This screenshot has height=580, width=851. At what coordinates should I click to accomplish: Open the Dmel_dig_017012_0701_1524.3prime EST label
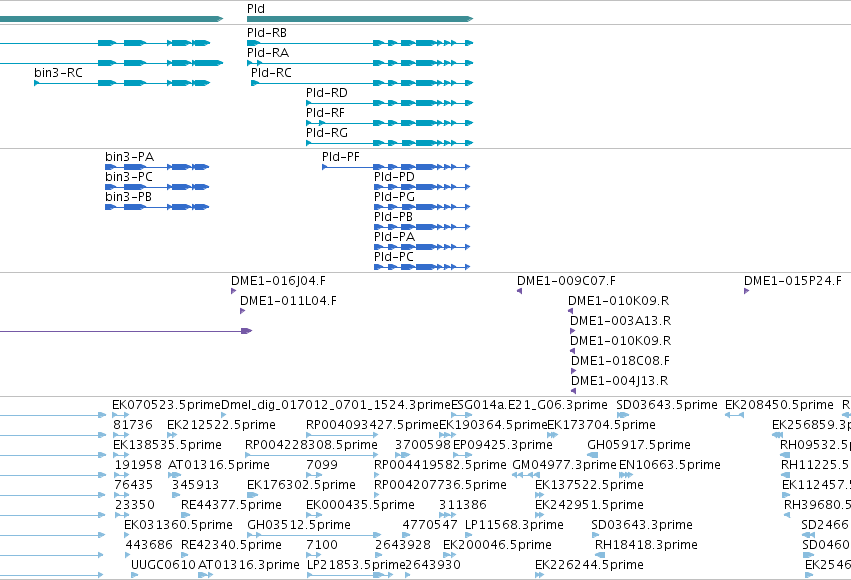point(336,405)
